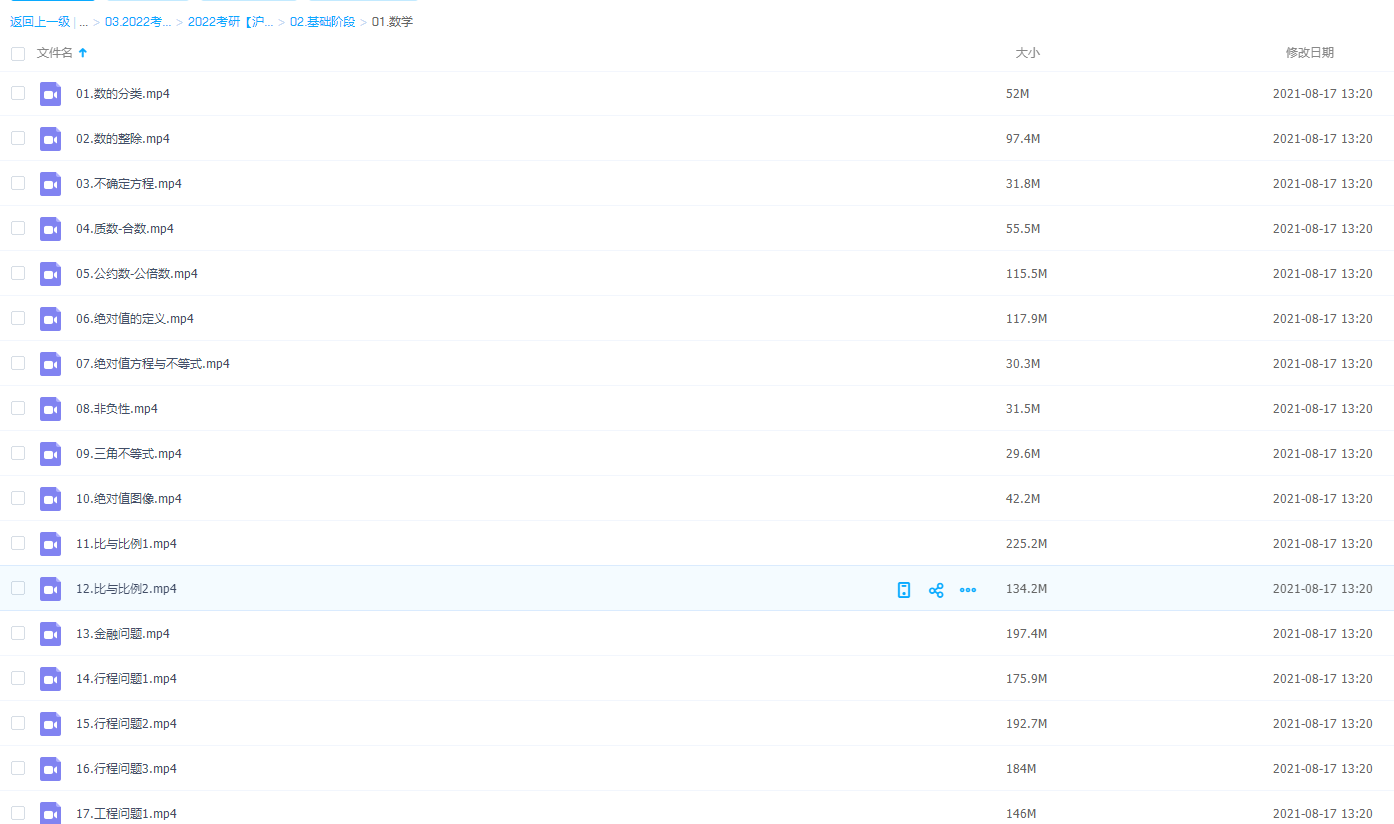Open the more options menu for 12.比与比例2.mp4
The image size is (1394, 824).
pyautogui.click(x=968, y=590)
